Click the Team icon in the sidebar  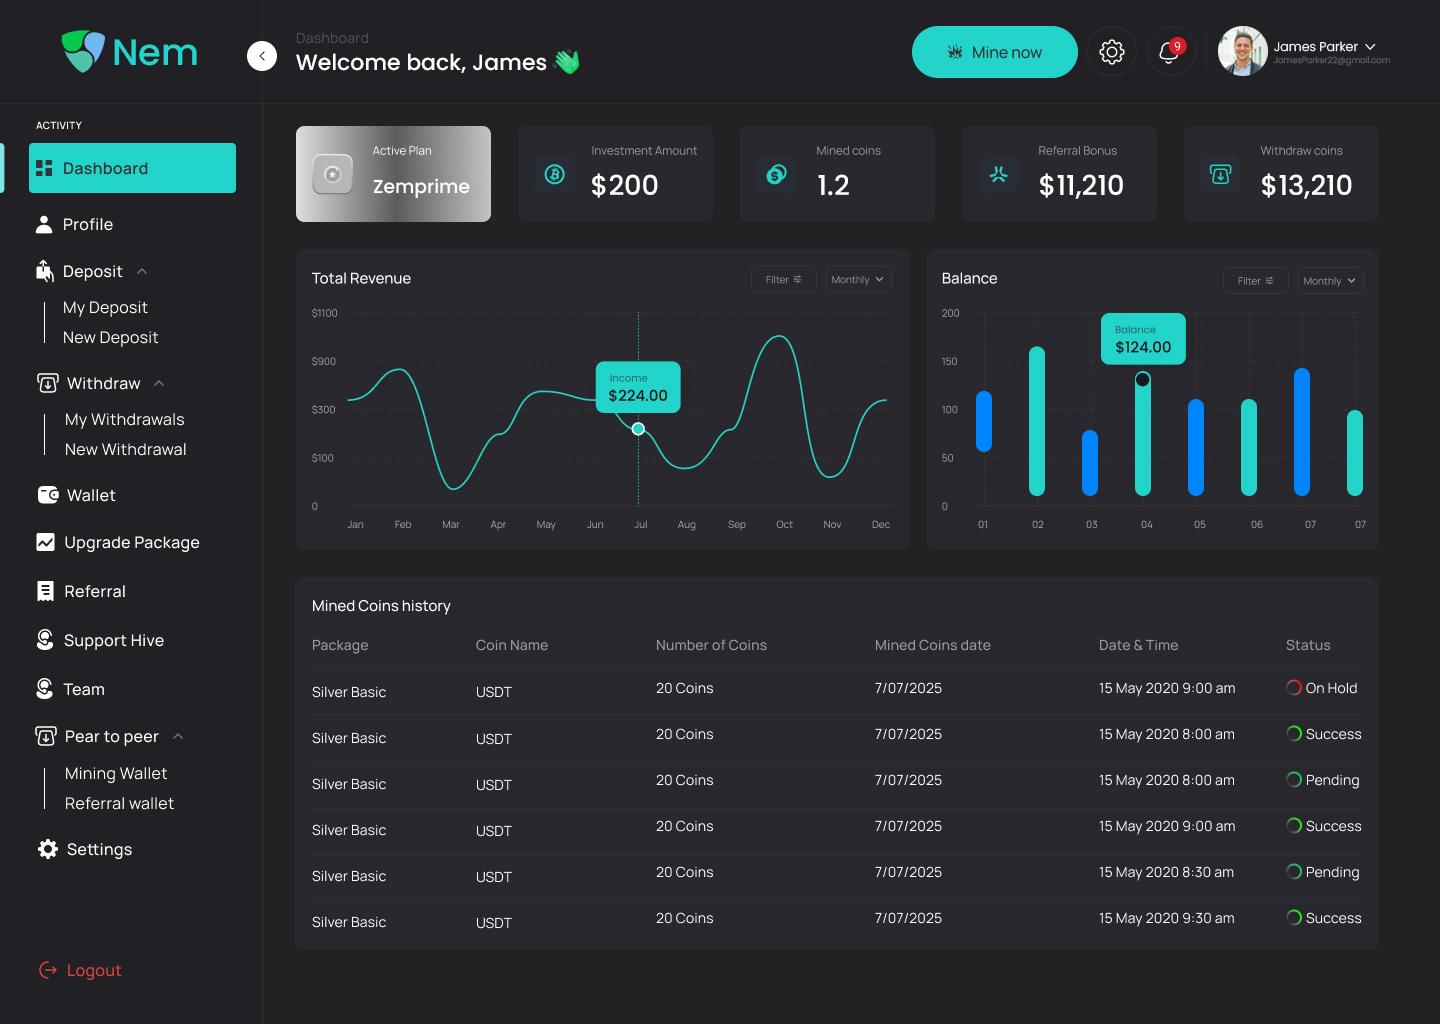coord(45,689)
